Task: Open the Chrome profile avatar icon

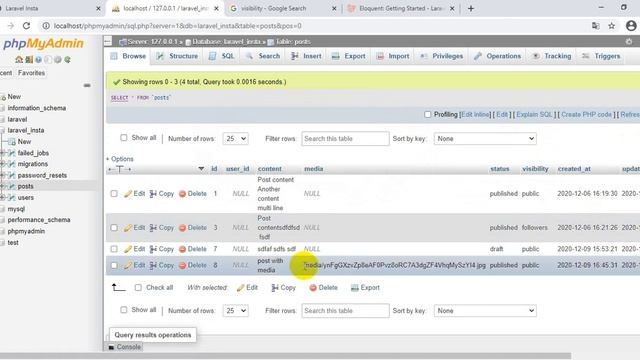Action: [631, 26]
